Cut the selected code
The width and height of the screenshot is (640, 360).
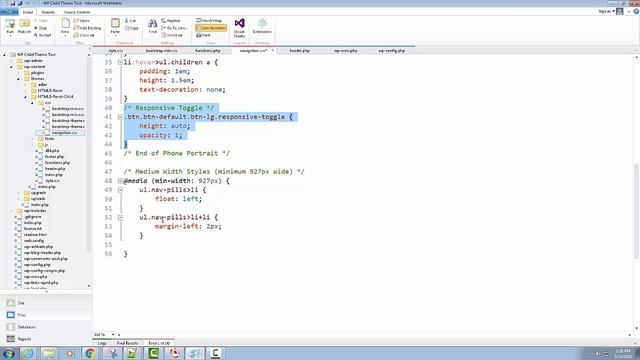tap(131, 20)
